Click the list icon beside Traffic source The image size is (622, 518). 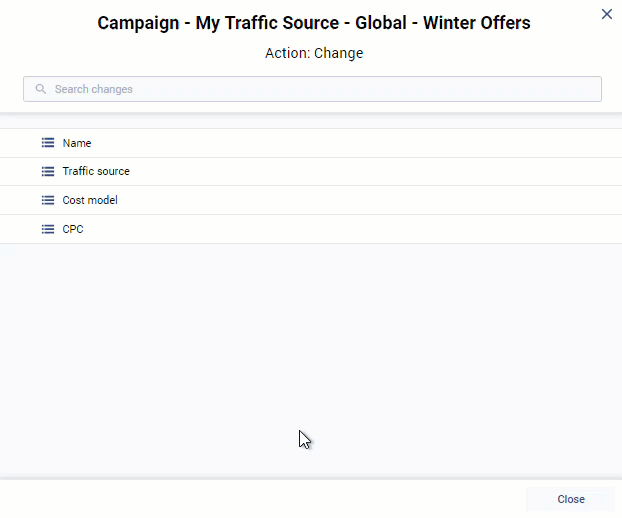coord(48,171)
